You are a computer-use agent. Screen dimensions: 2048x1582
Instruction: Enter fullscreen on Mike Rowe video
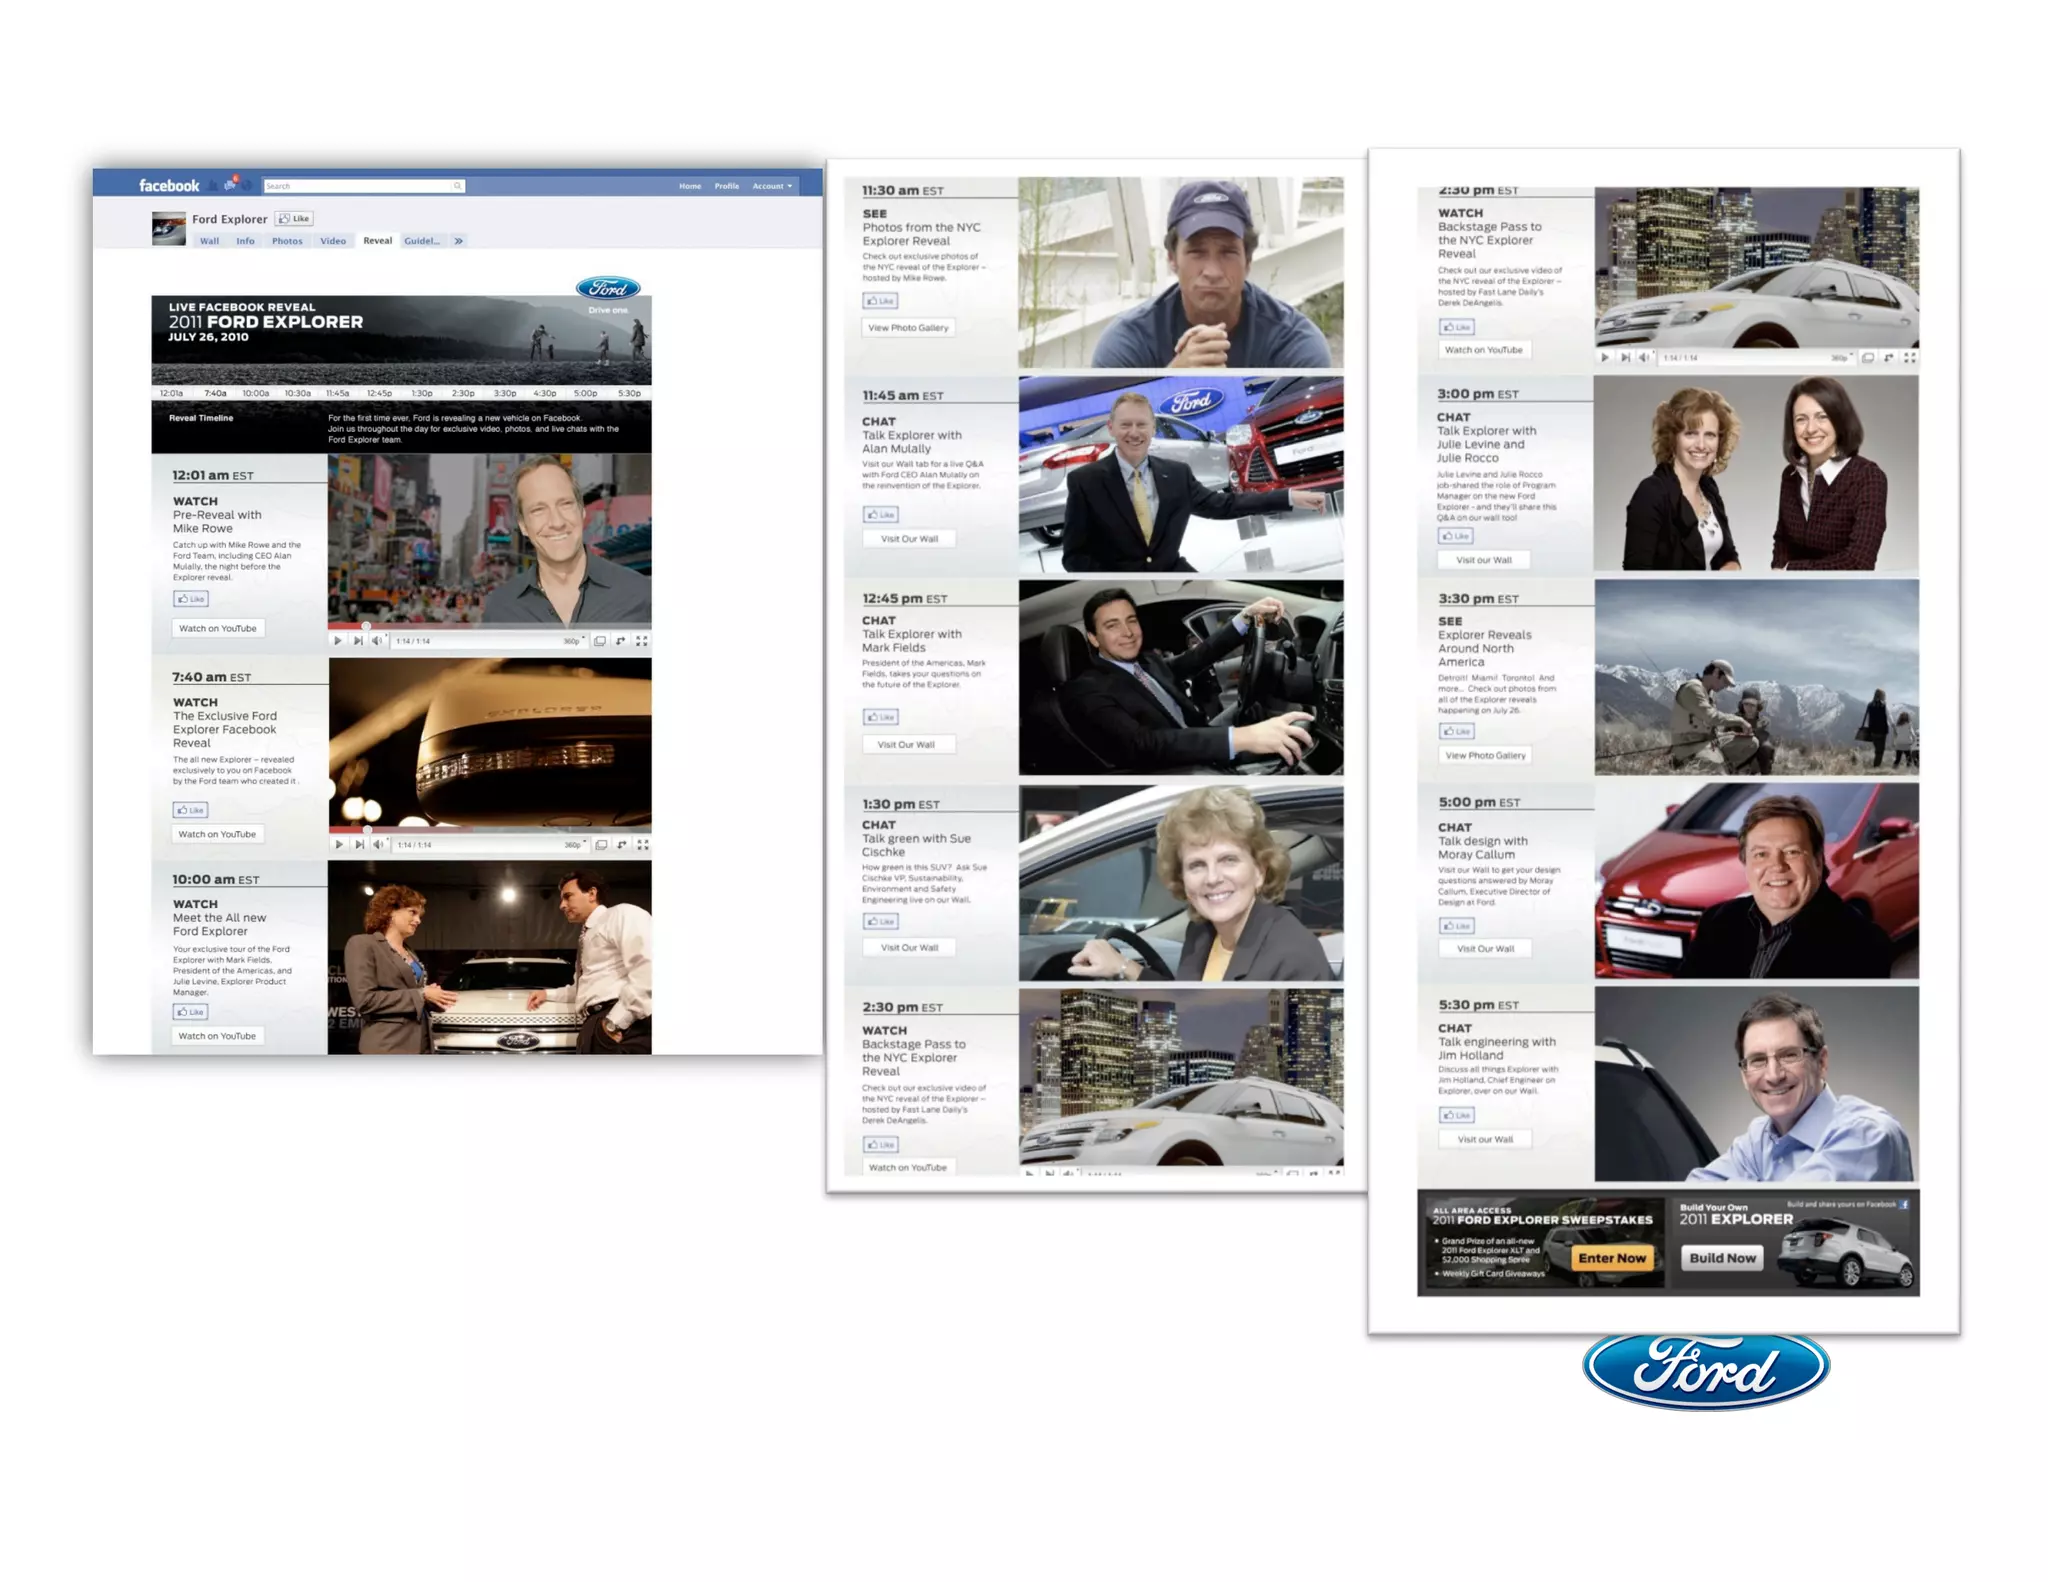pos(642,641)
